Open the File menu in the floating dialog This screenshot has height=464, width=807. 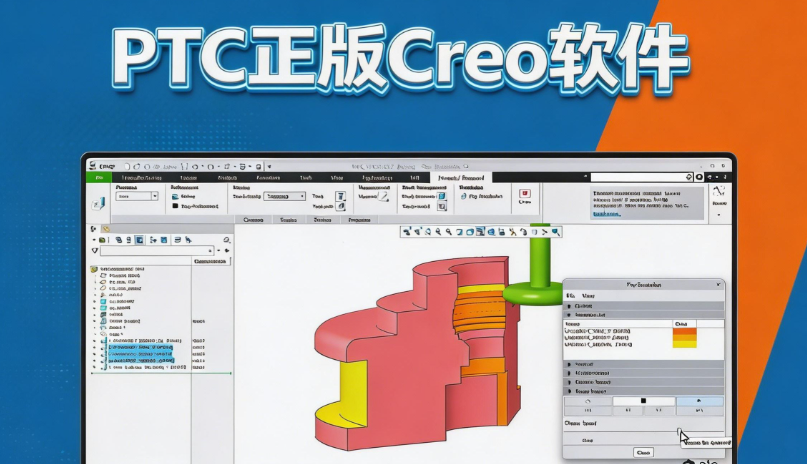coord(570,296)
